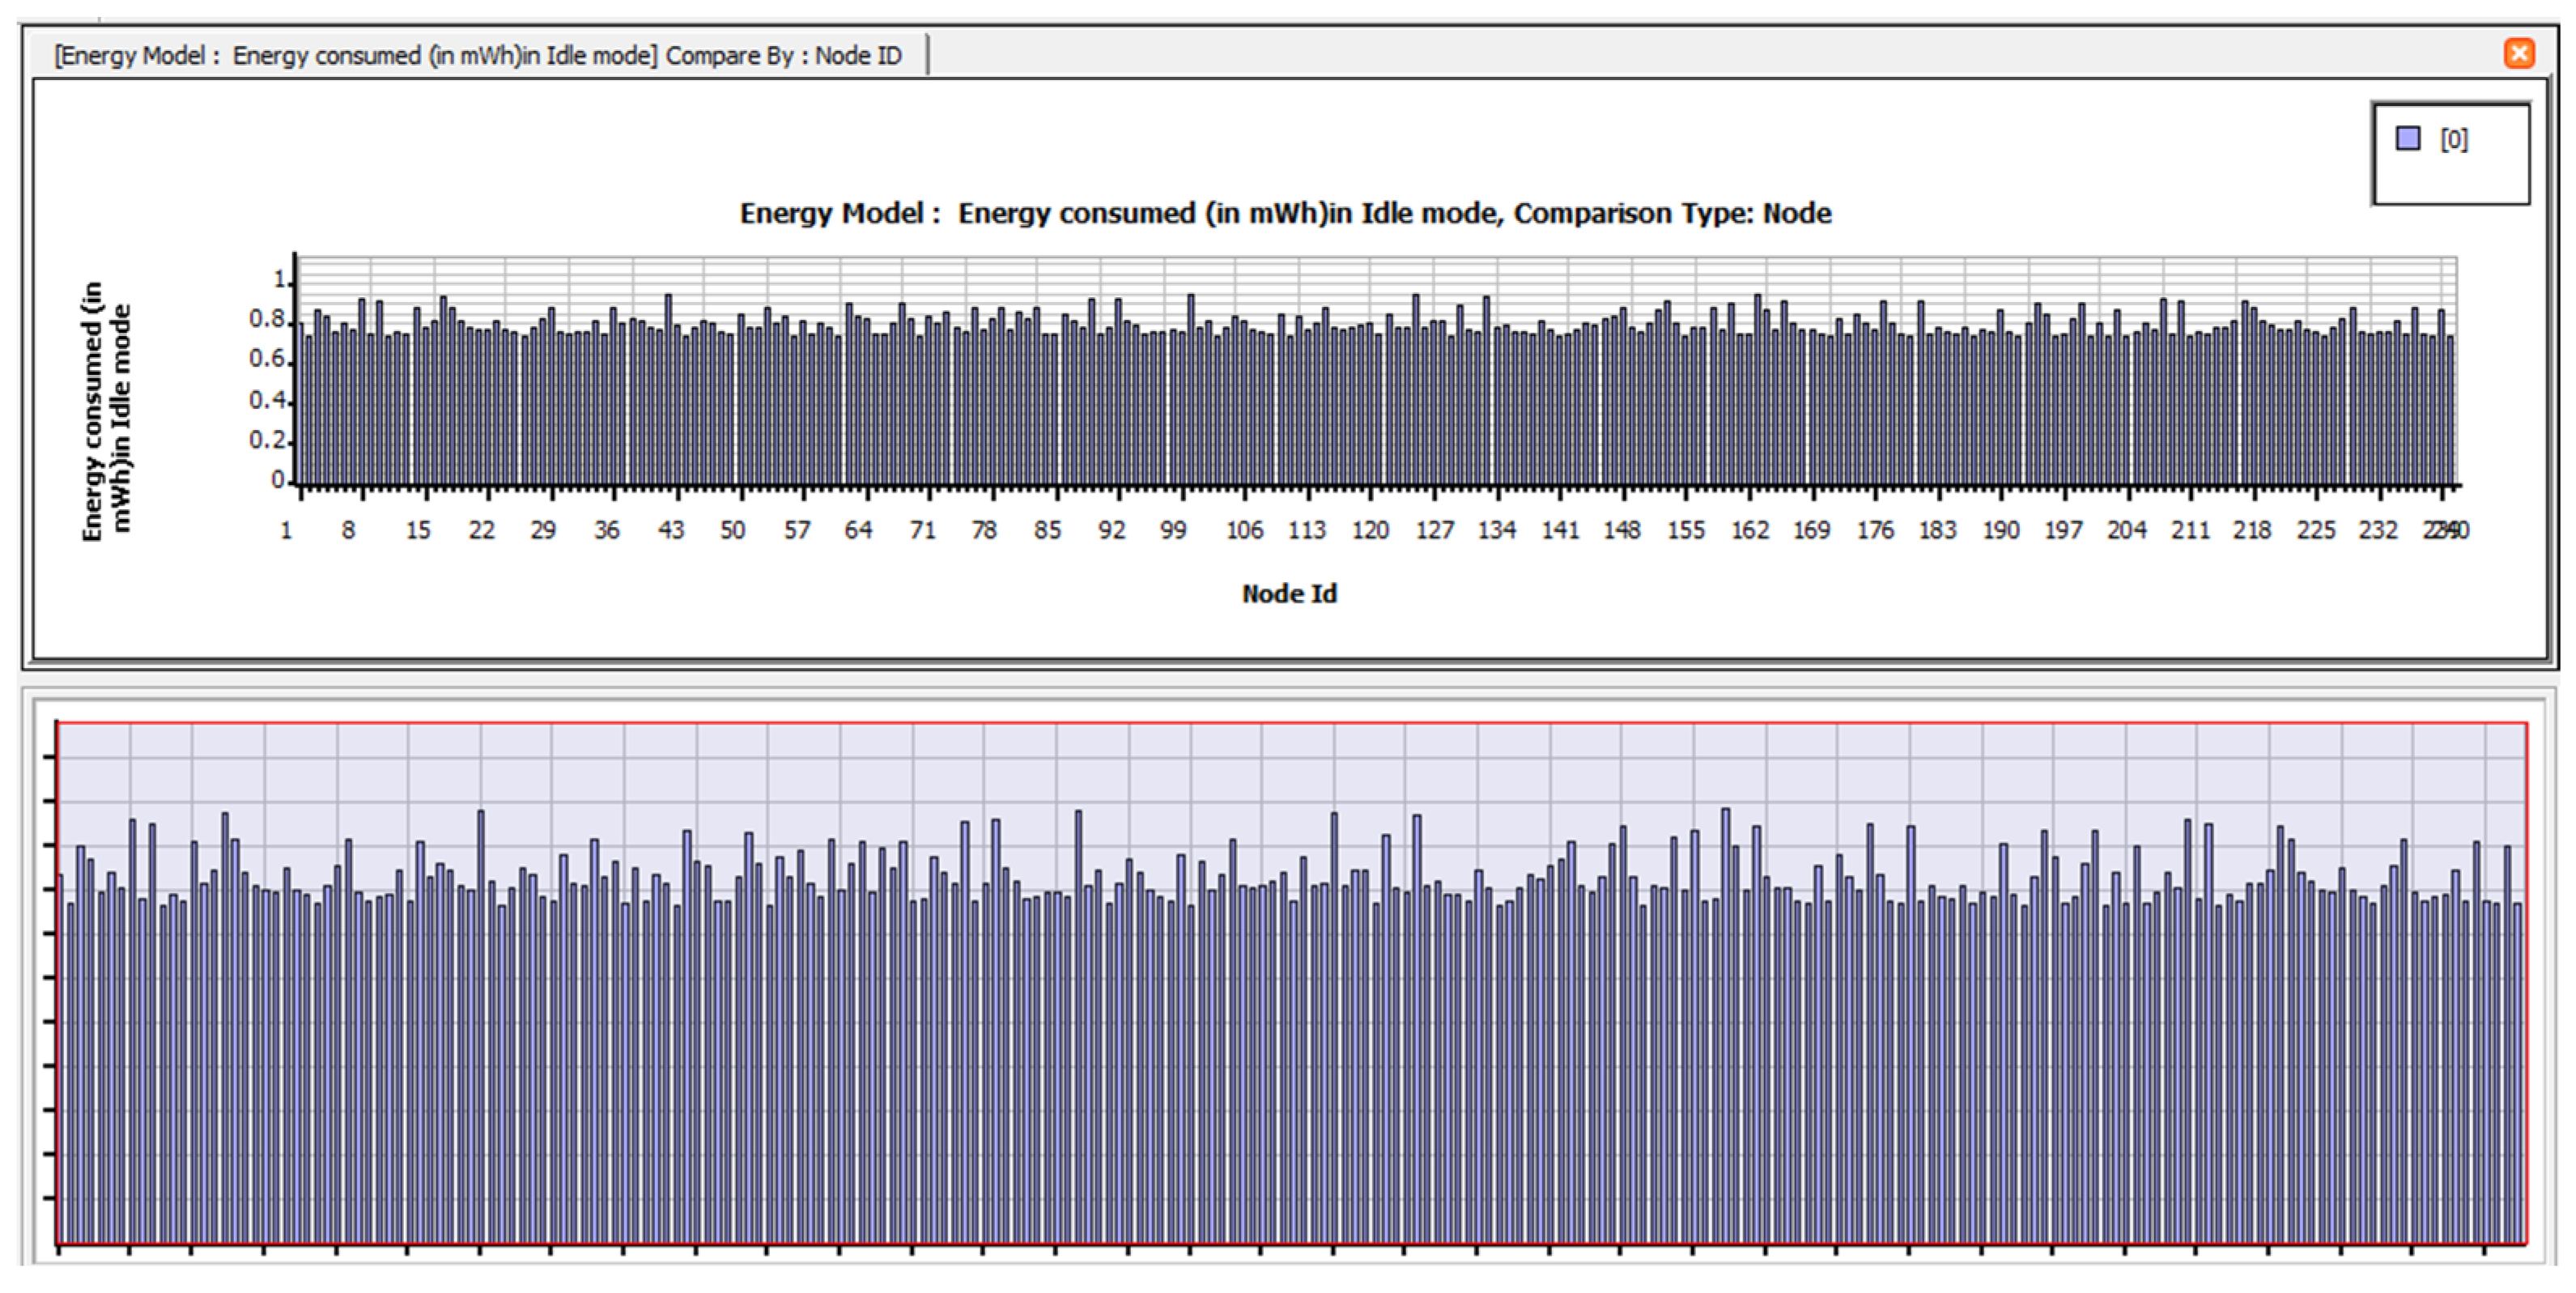Click x-axis tick label 99
2576x1293 pixels.
click(x=1173, y=530)
